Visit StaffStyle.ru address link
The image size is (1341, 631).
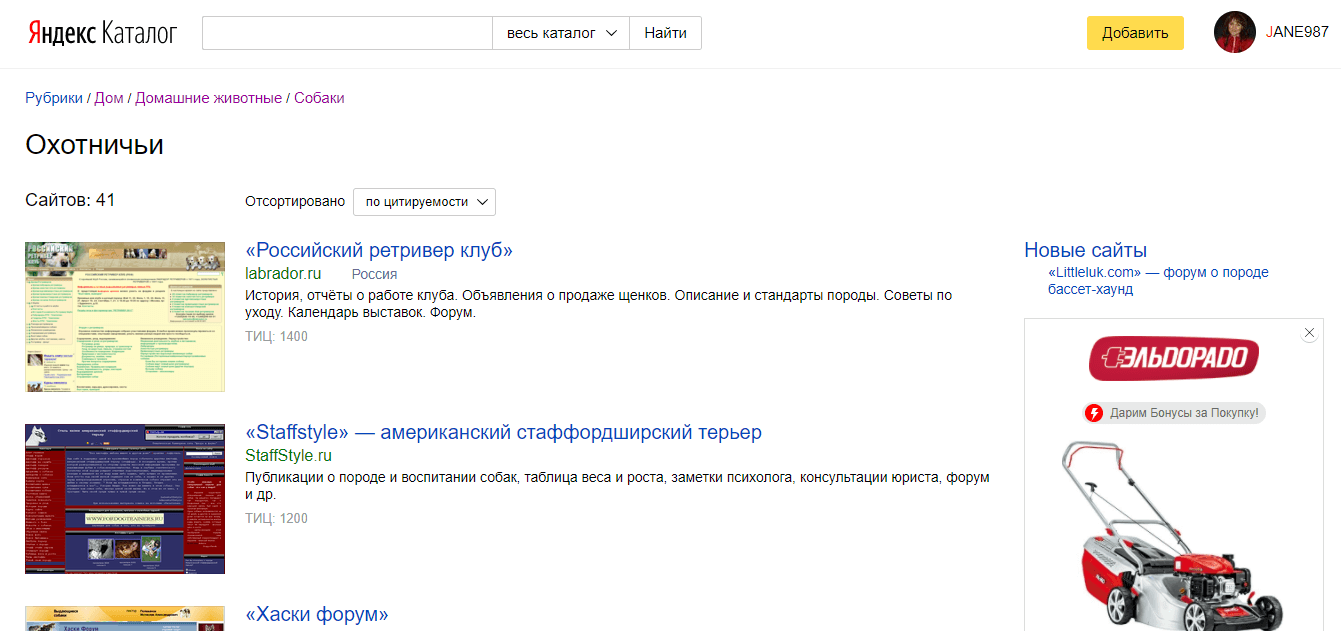click(x=288, y=455)
